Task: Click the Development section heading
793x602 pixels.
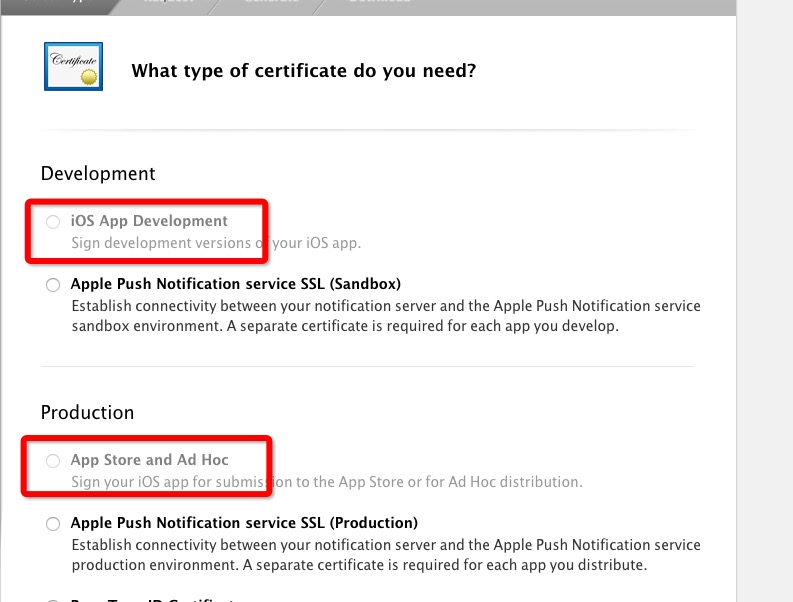Action: (98, 174)
